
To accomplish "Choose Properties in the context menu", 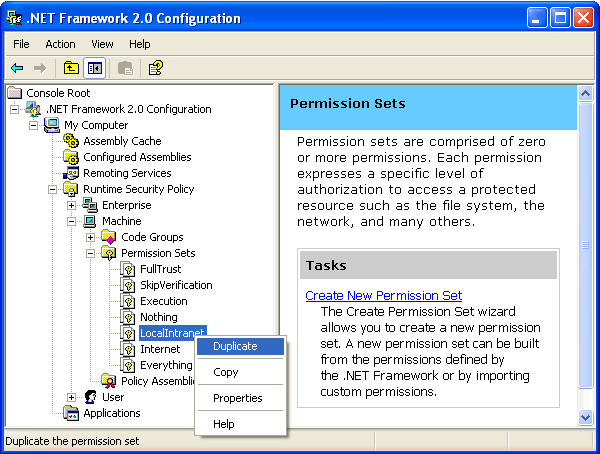I will pyautogui.click(x=237, y=398).
